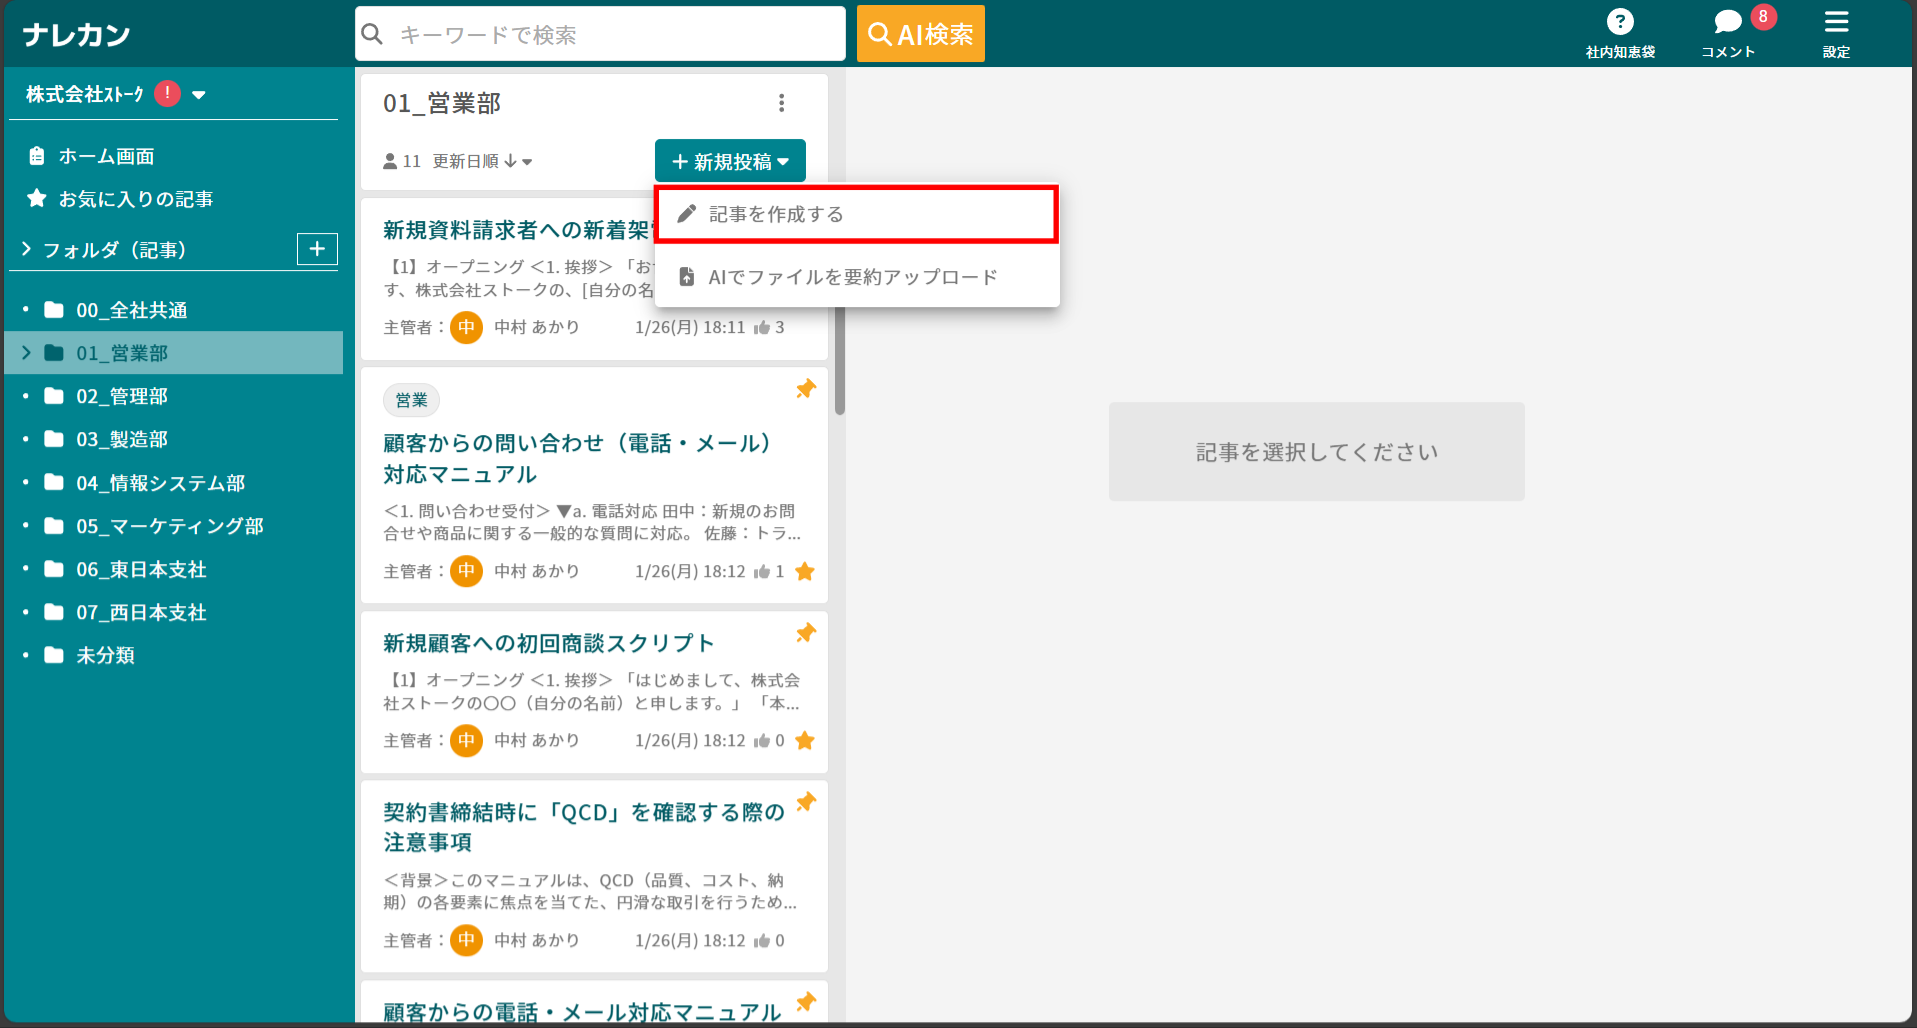Click the three-dot menu for 01_営業部
1917x1028 pixels.
point(781,103)
